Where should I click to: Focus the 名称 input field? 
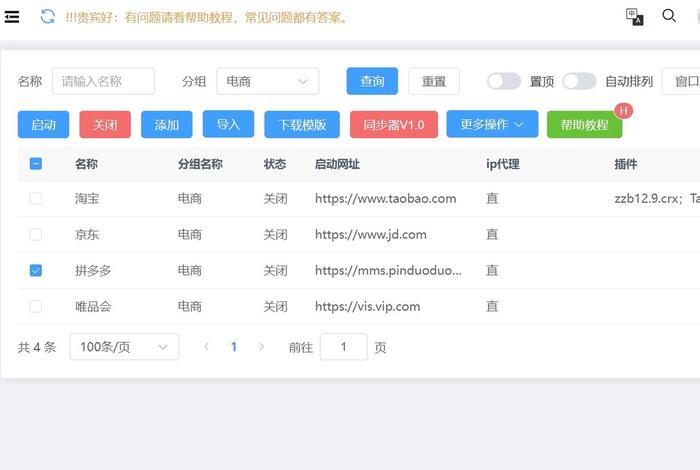coord(103,81)
